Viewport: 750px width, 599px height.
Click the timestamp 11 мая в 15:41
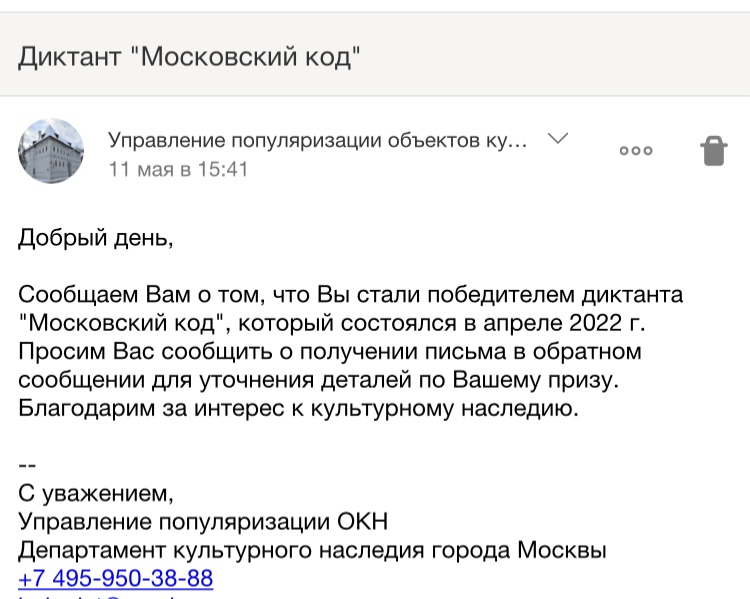[x=178, y=169]
